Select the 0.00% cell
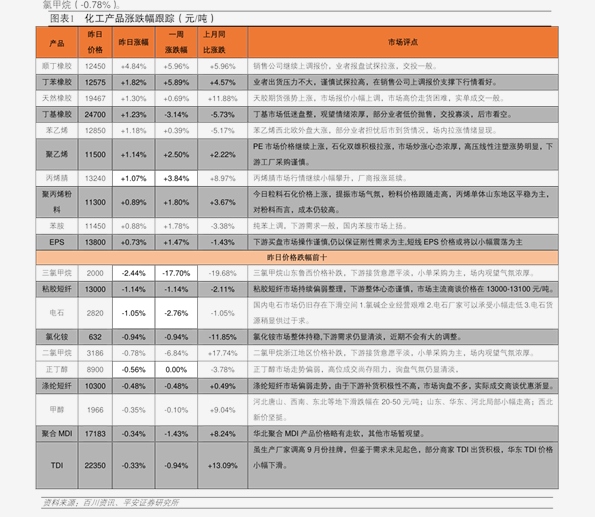Viewport: 595px width, 517px height. click(176, 369)
